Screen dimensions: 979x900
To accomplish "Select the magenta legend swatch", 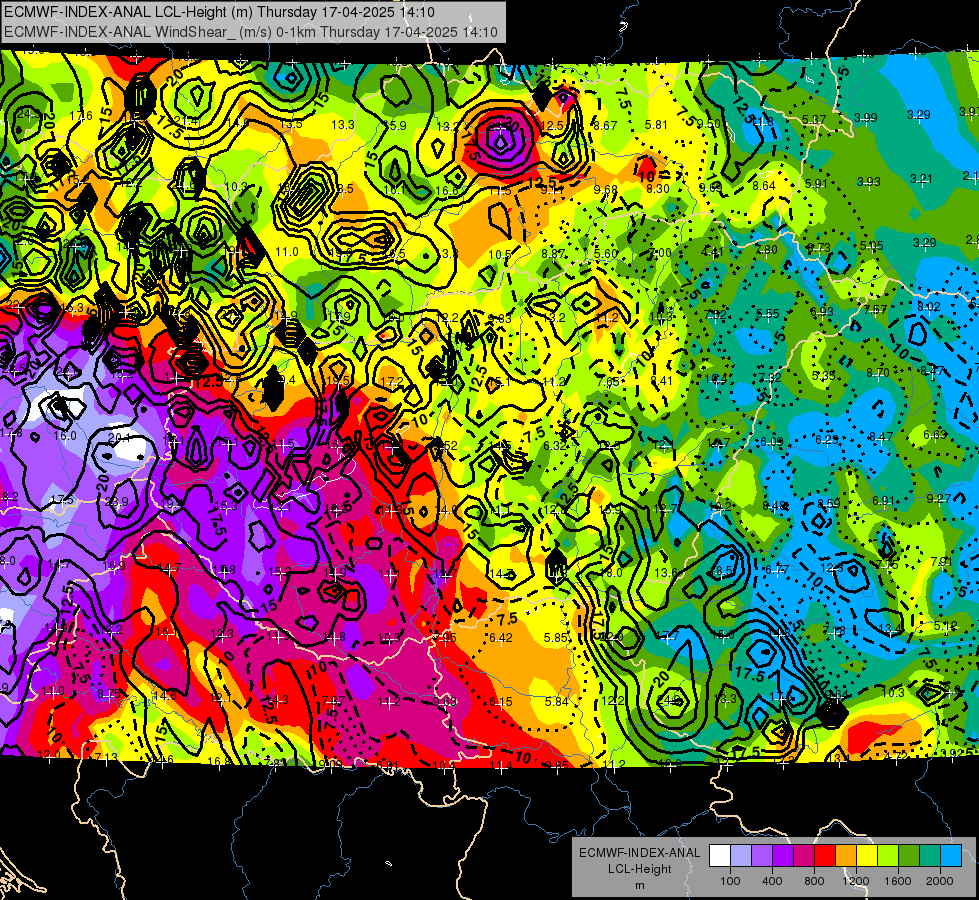I will coord(804,856).
